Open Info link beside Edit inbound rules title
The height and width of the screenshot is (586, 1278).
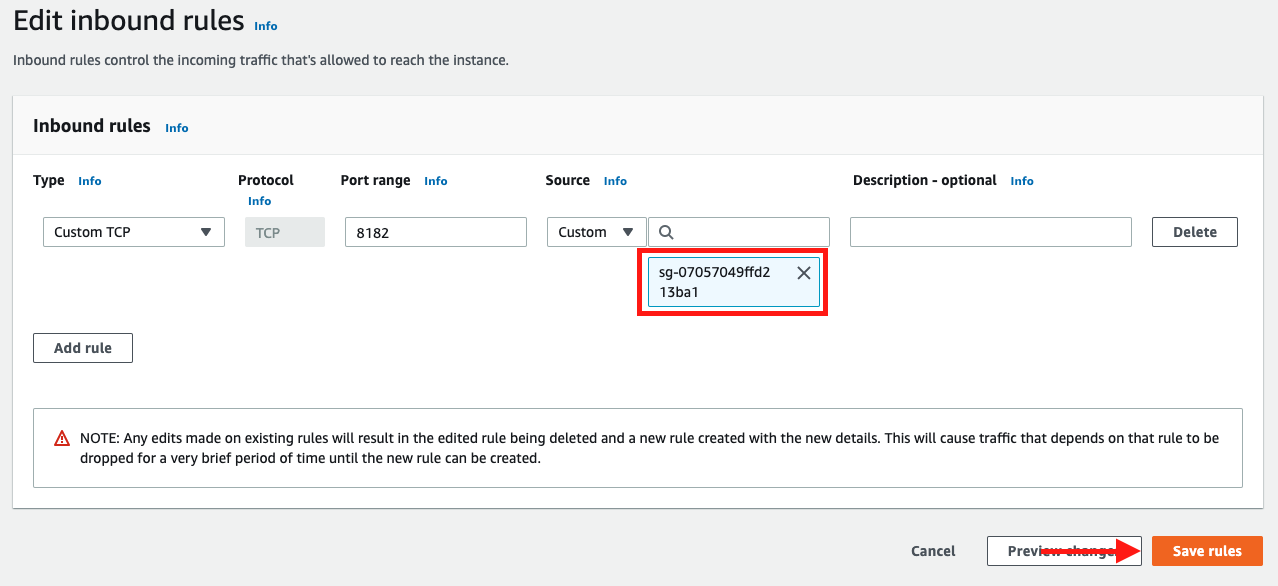[266, 26]
